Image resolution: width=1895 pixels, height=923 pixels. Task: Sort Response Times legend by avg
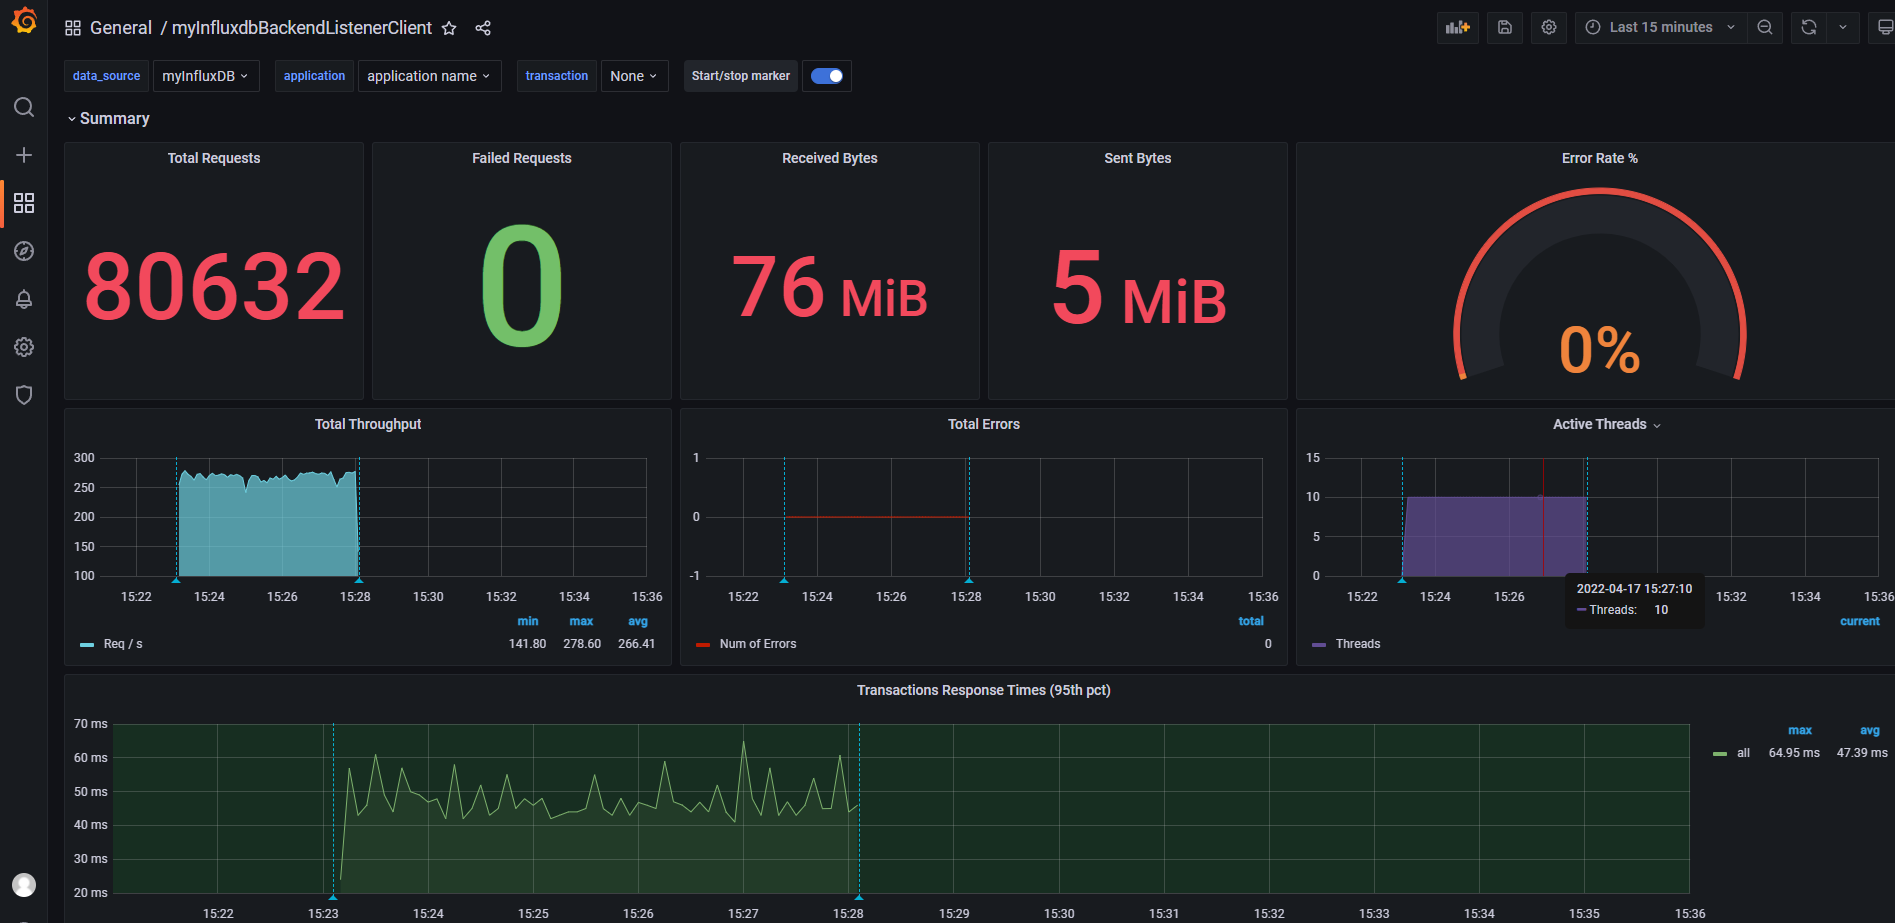pyautogui.click(x=1870, y=730)
